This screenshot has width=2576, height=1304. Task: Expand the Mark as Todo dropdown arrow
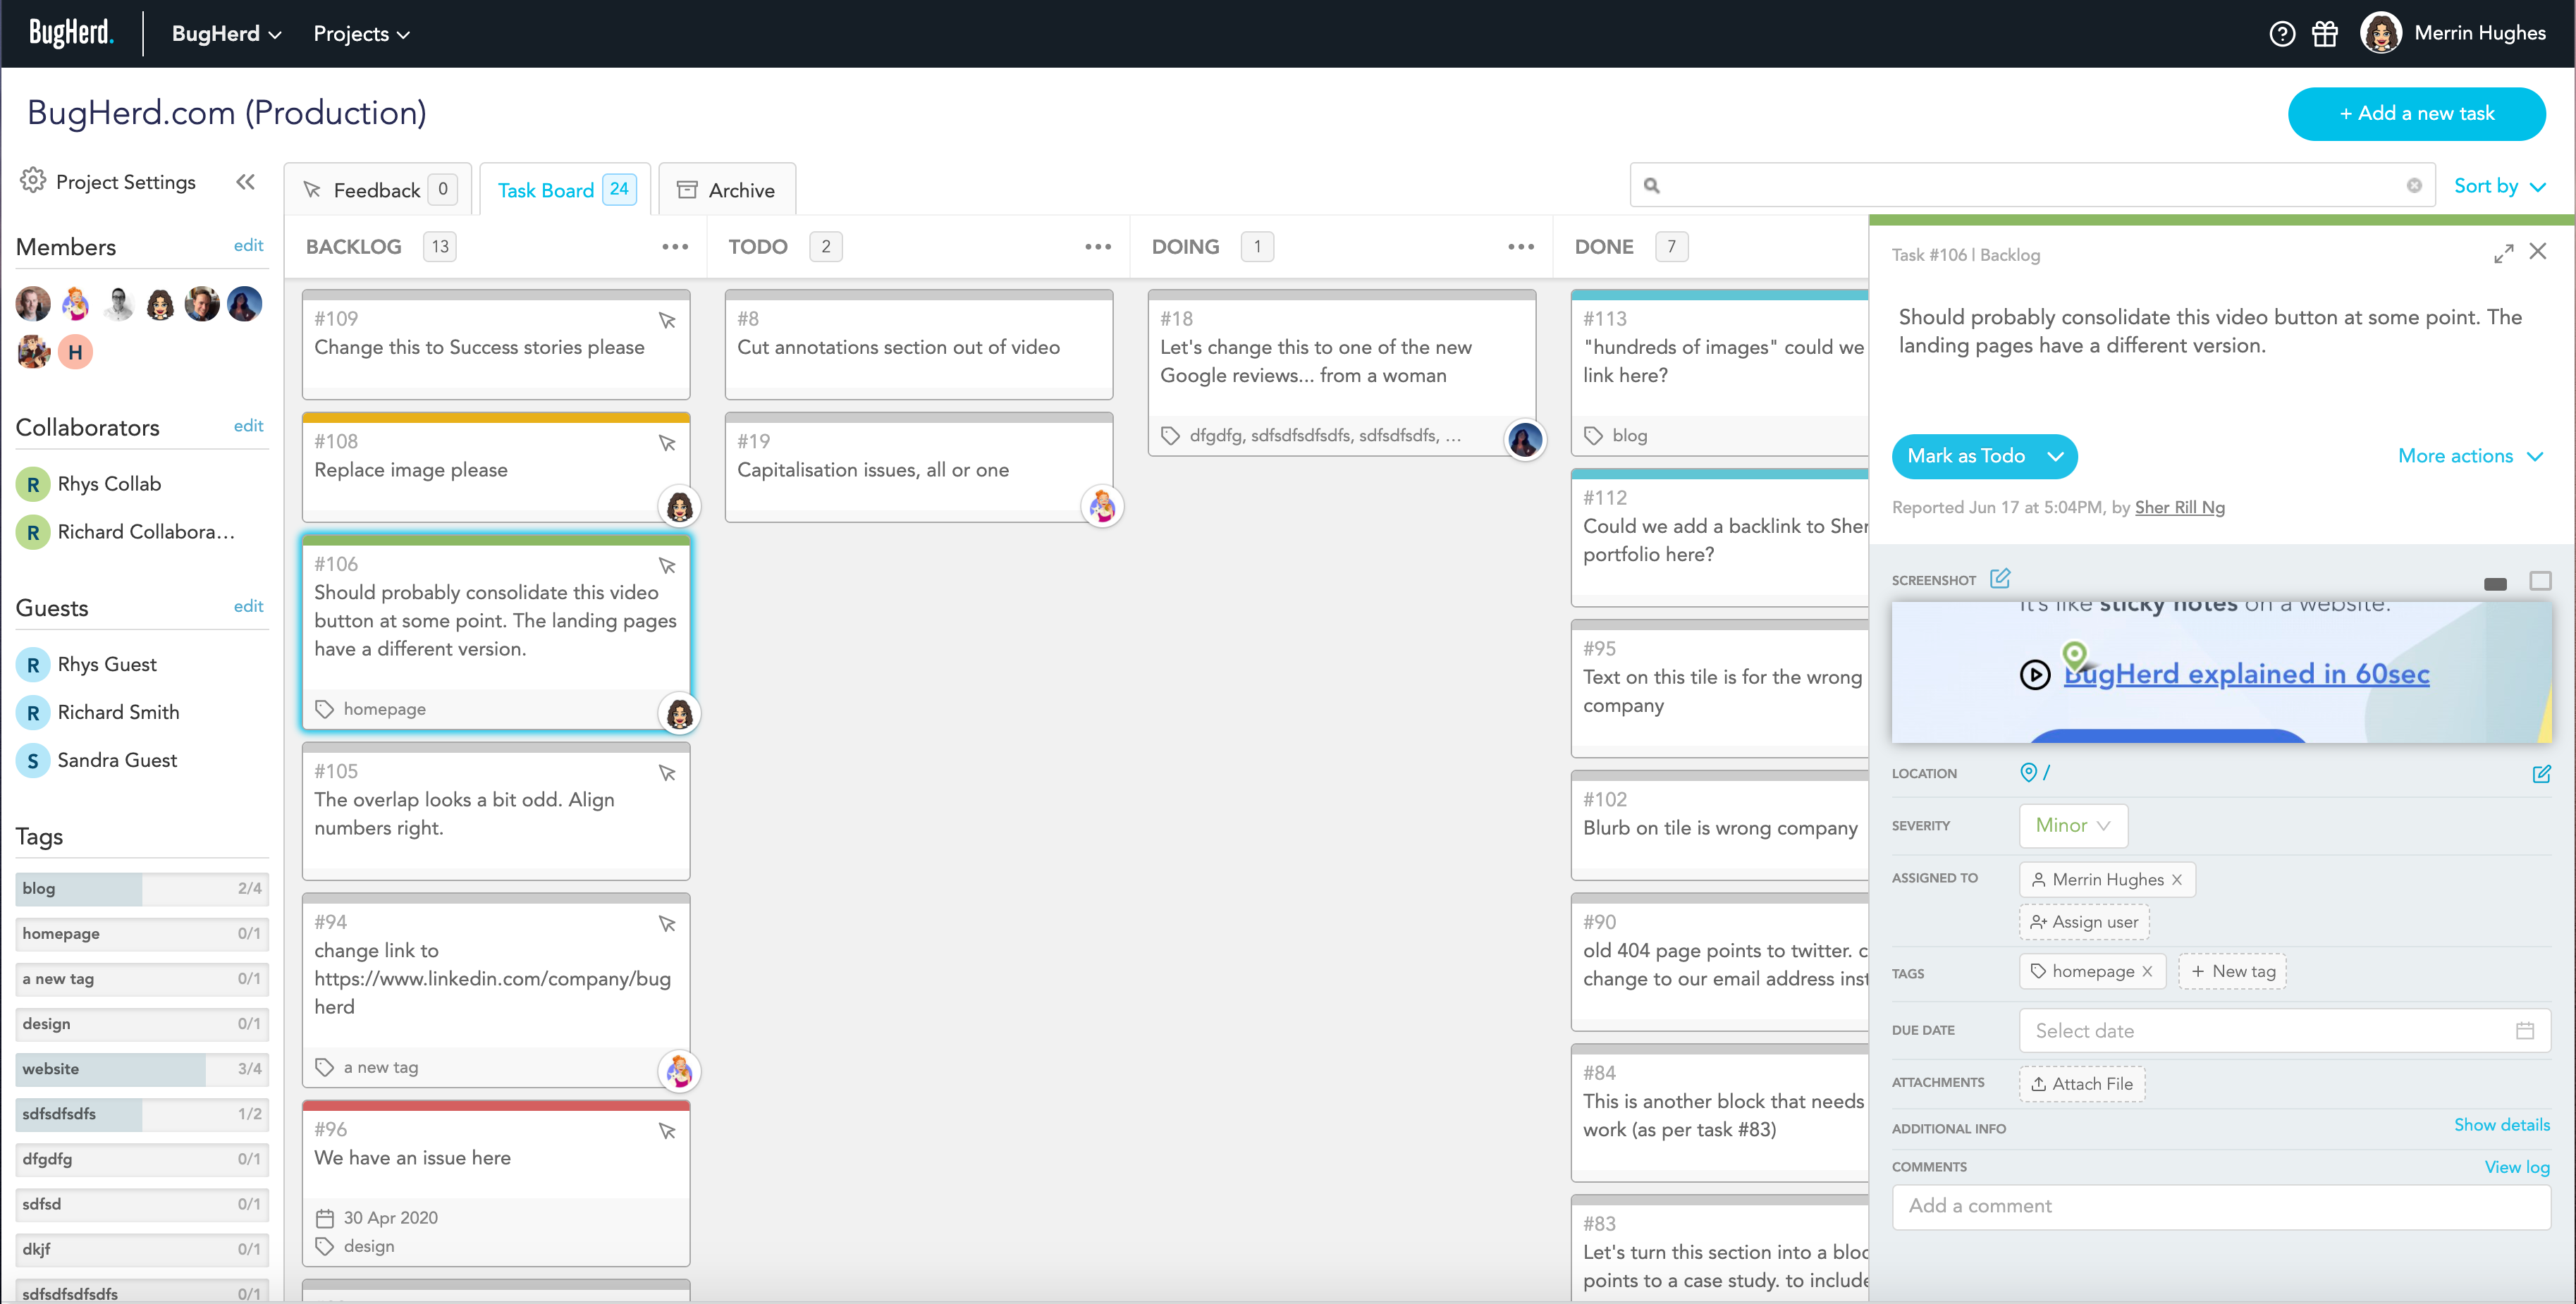[2055, 457]
